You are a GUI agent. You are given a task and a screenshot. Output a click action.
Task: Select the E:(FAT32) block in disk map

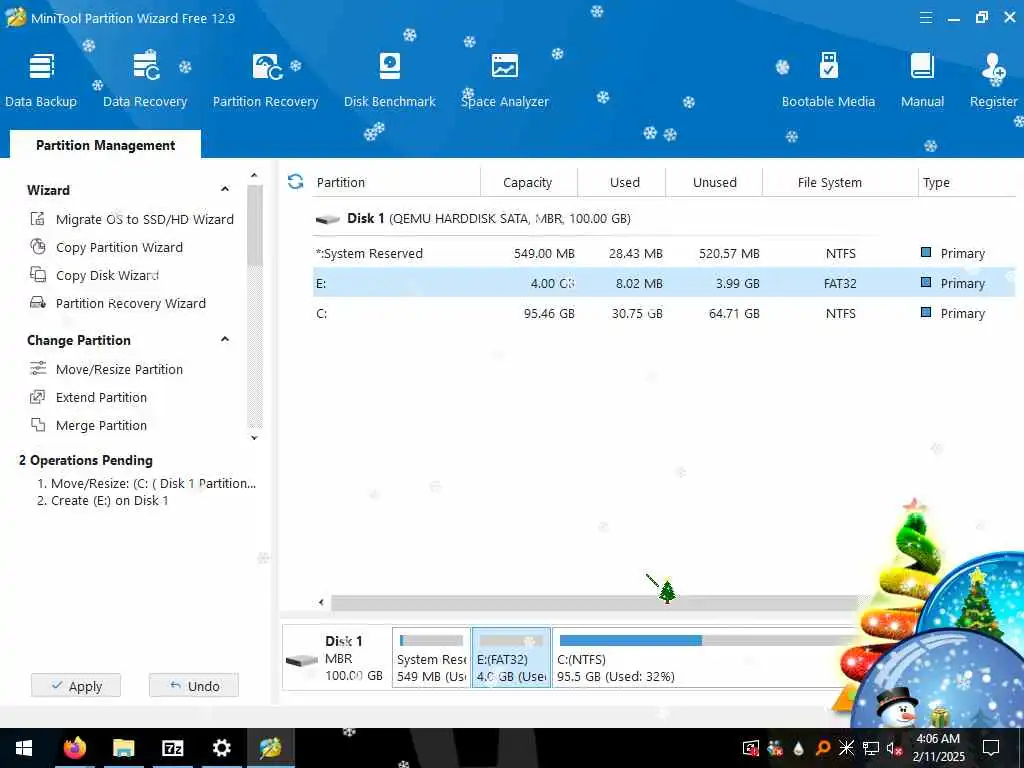(x=511, y=658)
